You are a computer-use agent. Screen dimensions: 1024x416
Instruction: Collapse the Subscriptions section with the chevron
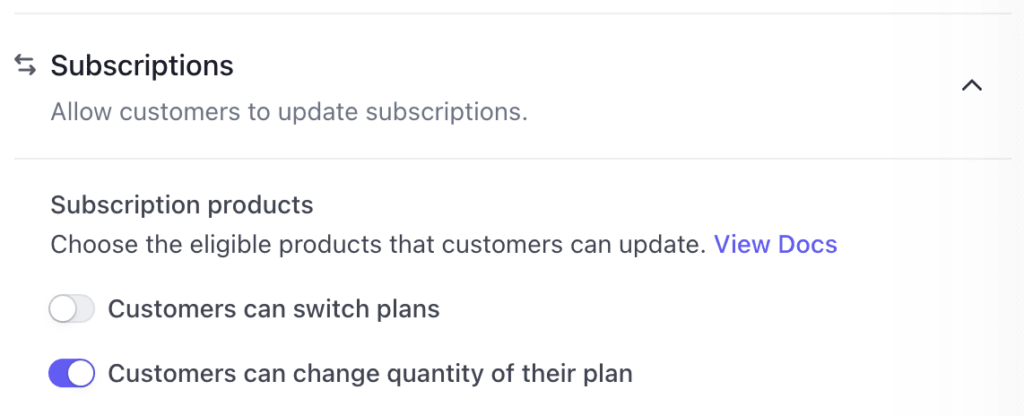point(970,86)
